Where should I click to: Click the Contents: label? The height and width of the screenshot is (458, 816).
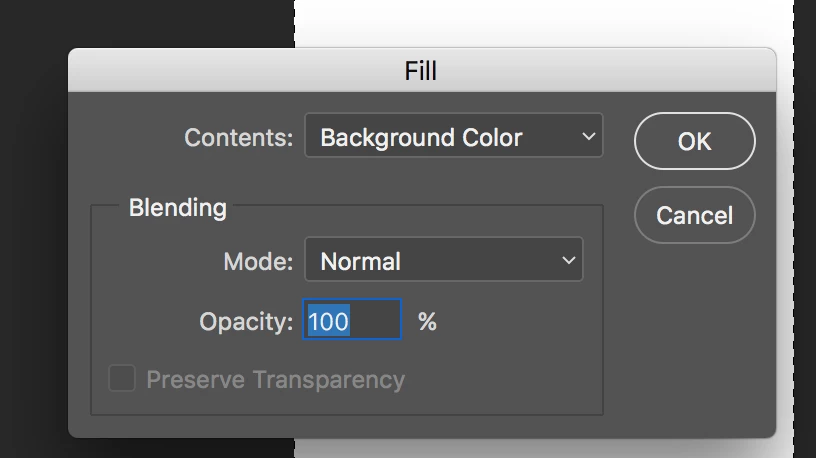tap(239, 138)
